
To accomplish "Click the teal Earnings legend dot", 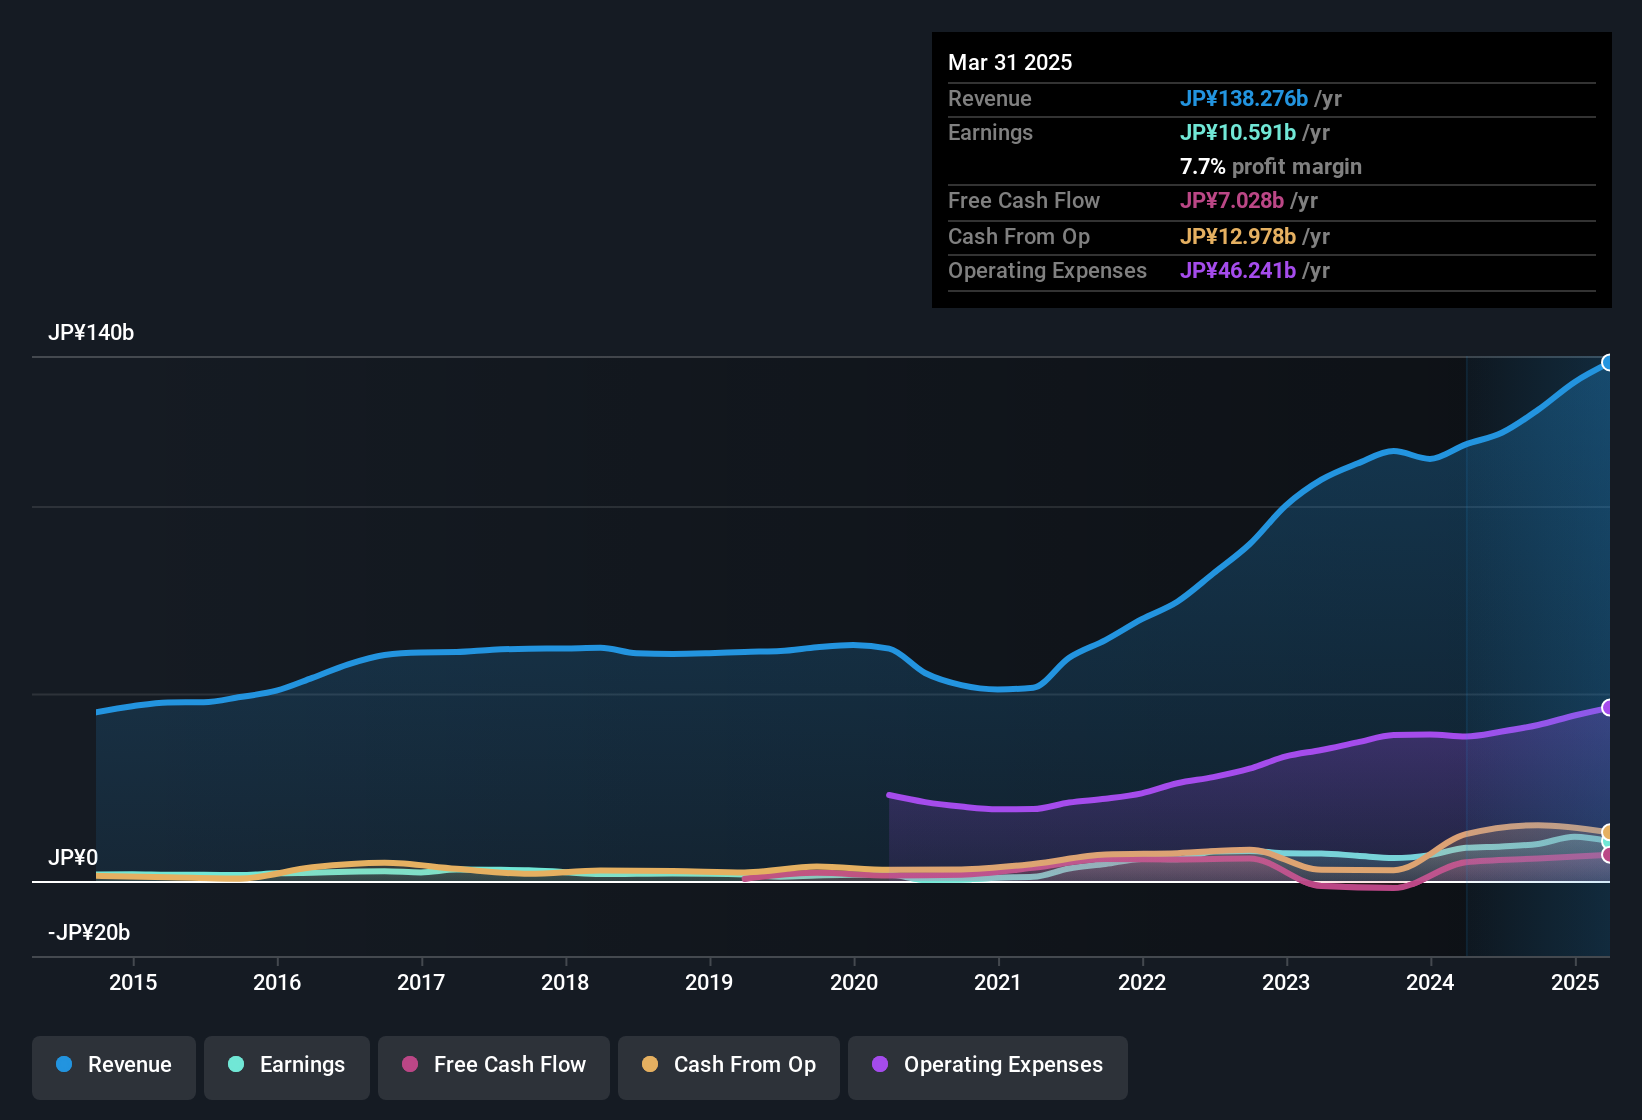I will [x=236, y=1064].
